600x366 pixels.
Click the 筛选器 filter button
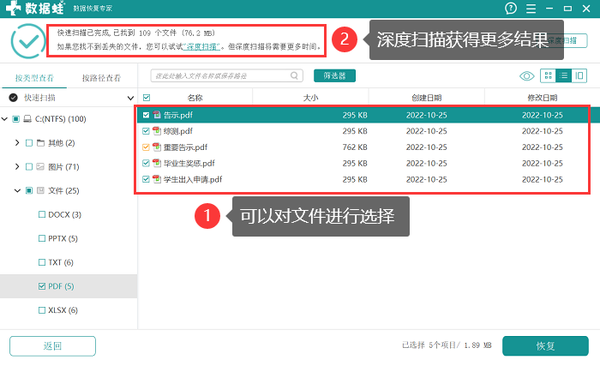(x=334, y=76)
